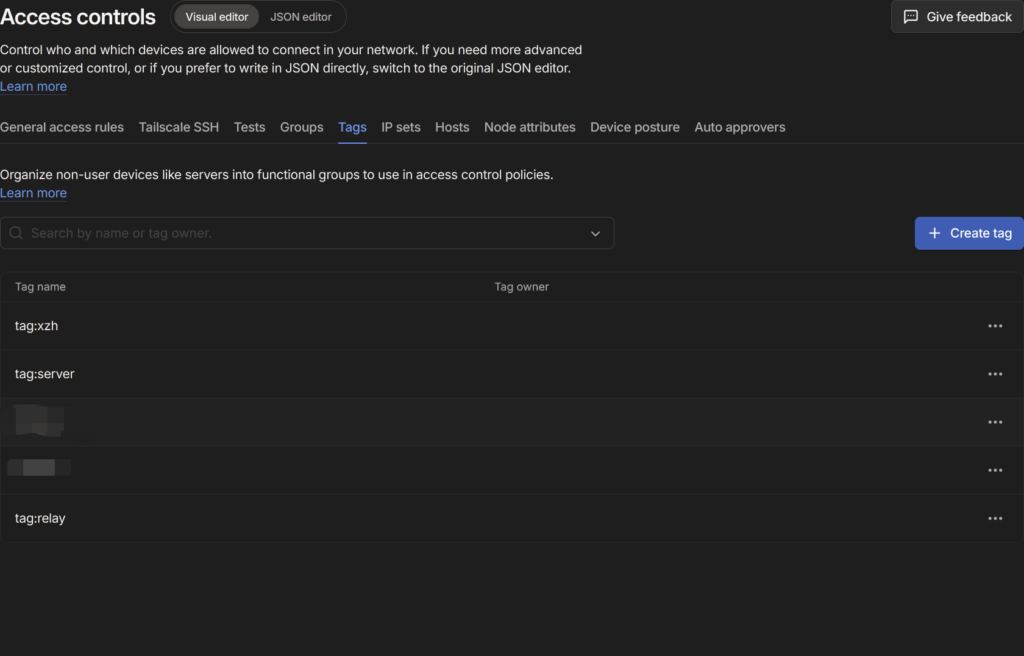The image size is (1024, 656).
Task: Sort by the Tag name column header
Action: tap(40, 287)
